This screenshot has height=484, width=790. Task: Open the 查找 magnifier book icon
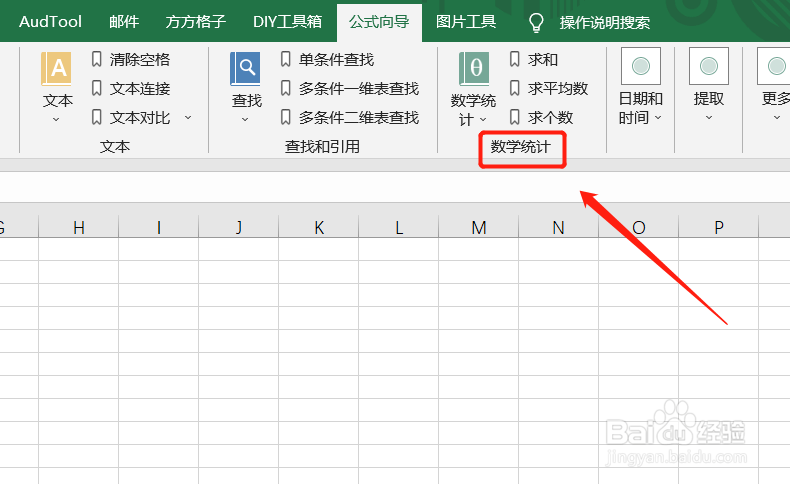click(245, 68)
